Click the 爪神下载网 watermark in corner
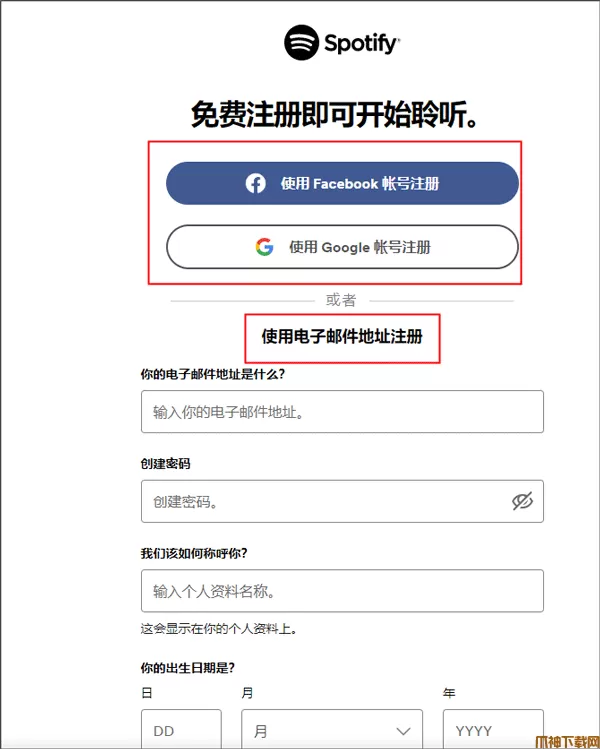This screenshot has width=600, height=749. point(567,742)
